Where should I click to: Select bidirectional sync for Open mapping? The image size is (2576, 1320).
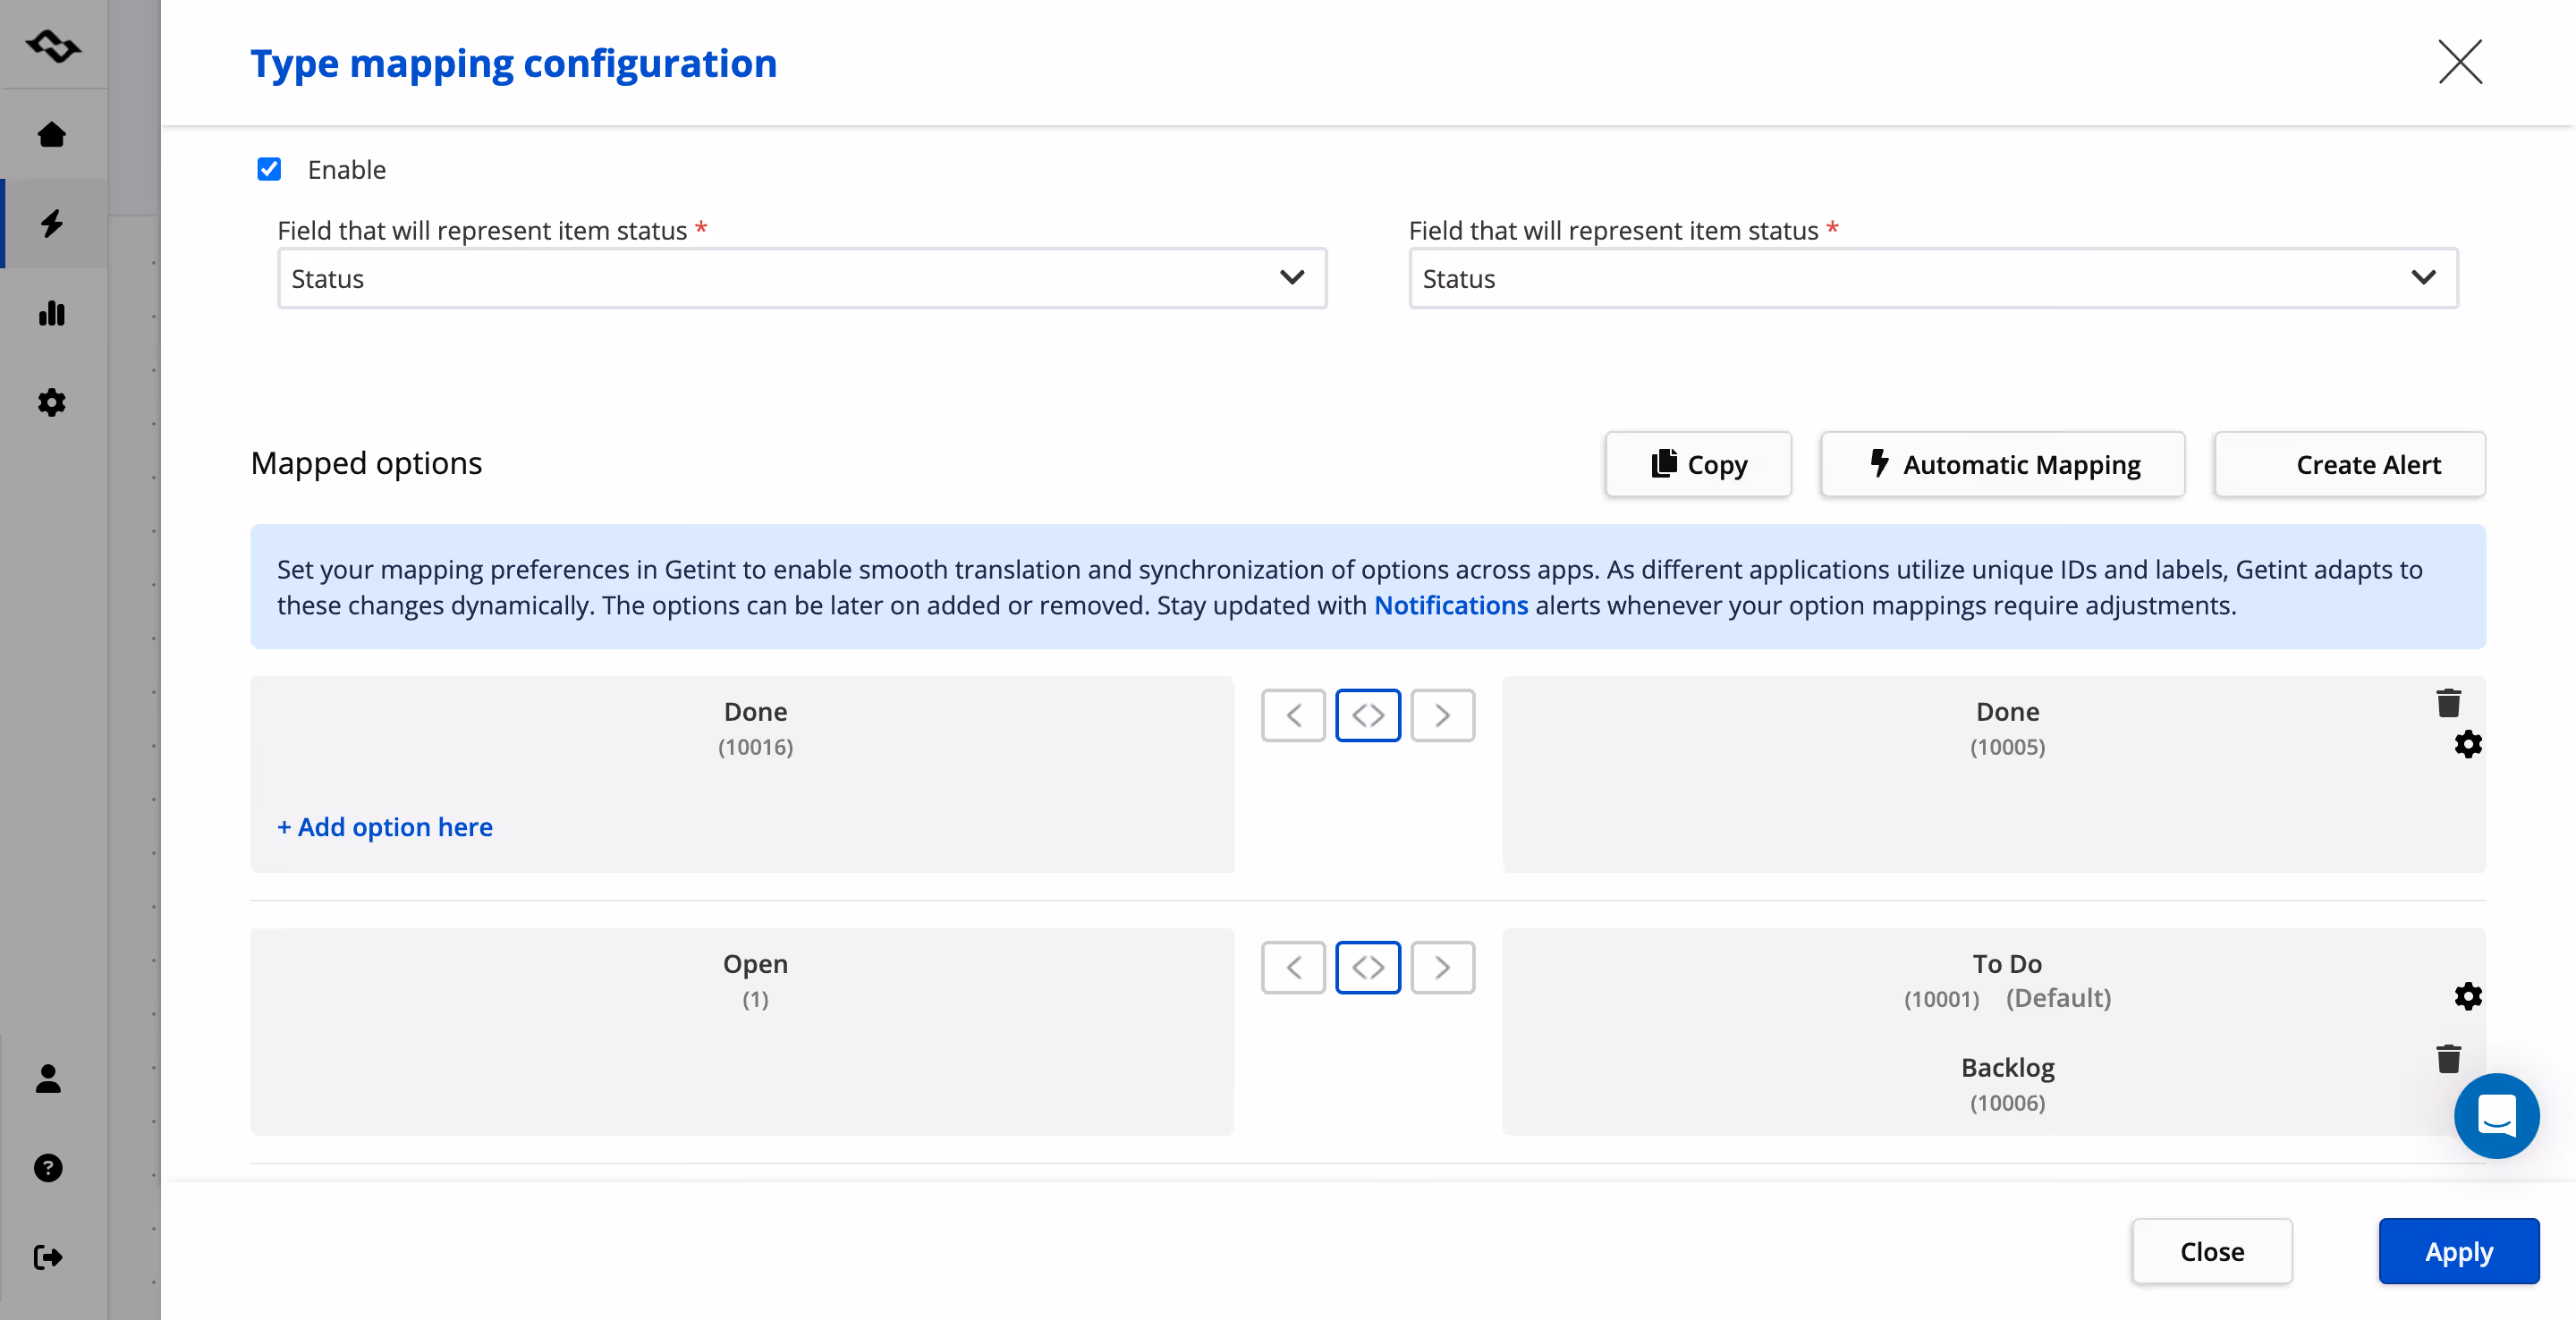1367,967
